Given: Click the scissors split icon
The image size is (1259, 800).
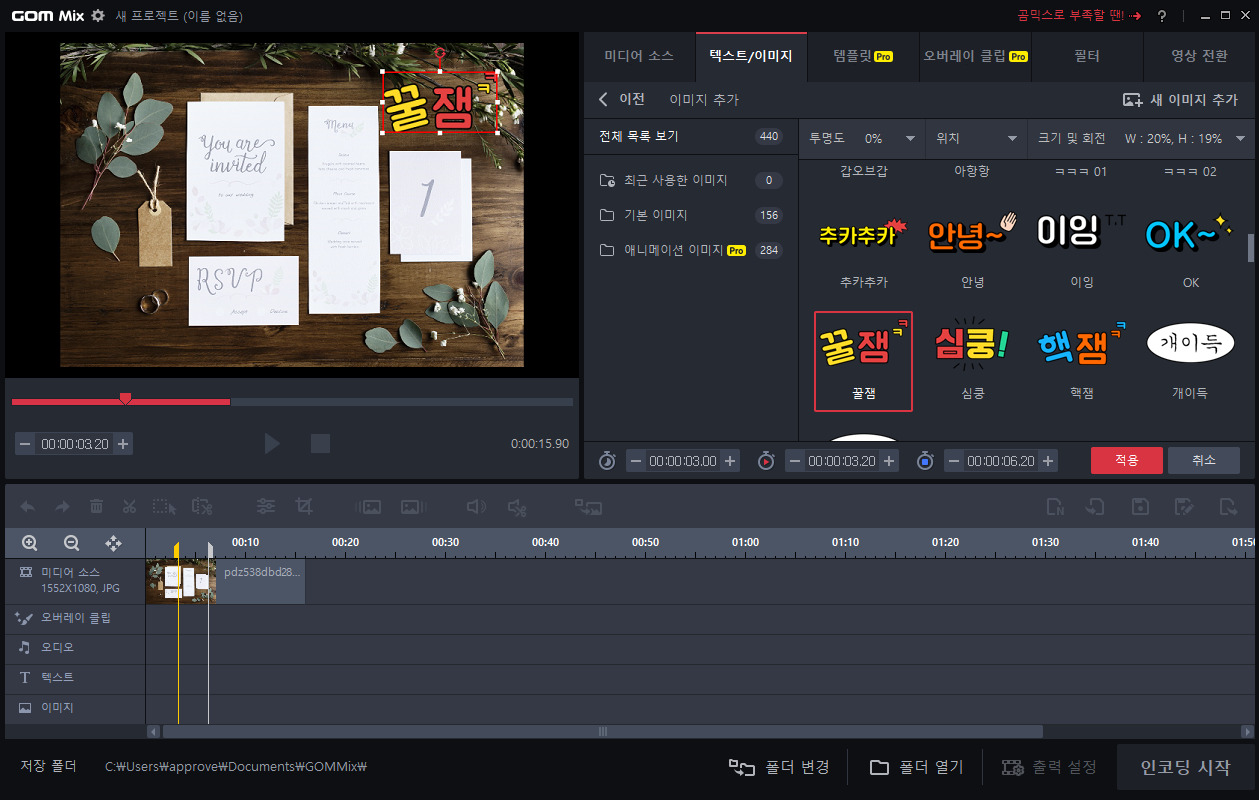Looking at the screenshot, I should [x=129, y=507].
